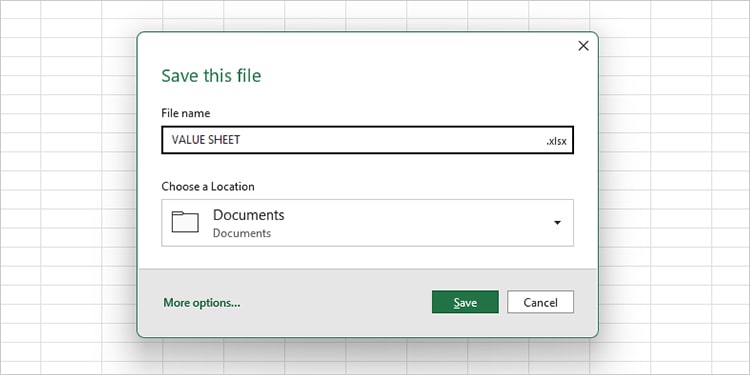Cancel the save dialog
The width and height of the screenshot is (750, 375).
[540, 302]
